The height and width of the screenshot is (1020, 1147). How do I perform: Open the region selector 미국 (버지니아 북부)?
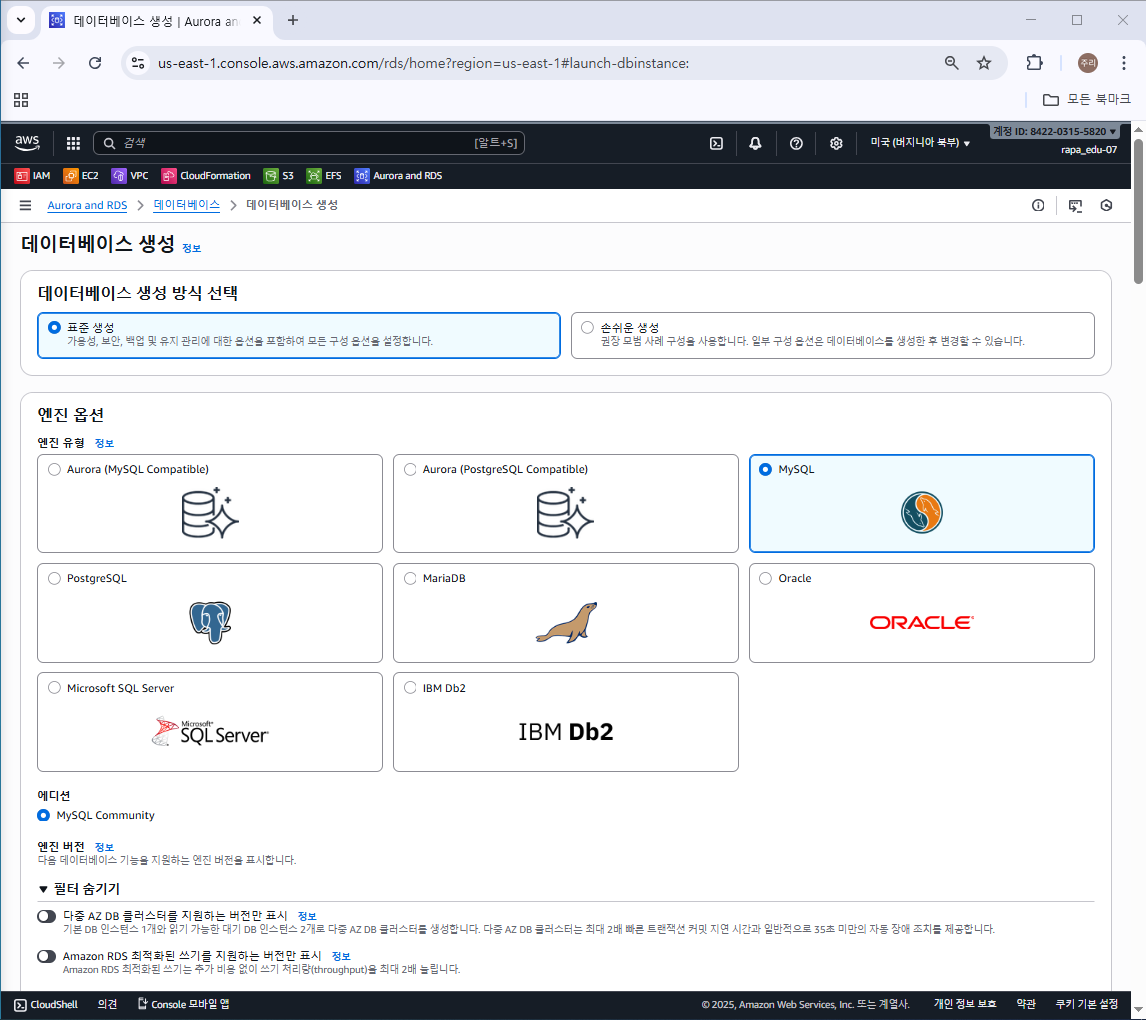pyautogui.click(x=920, y=143)
